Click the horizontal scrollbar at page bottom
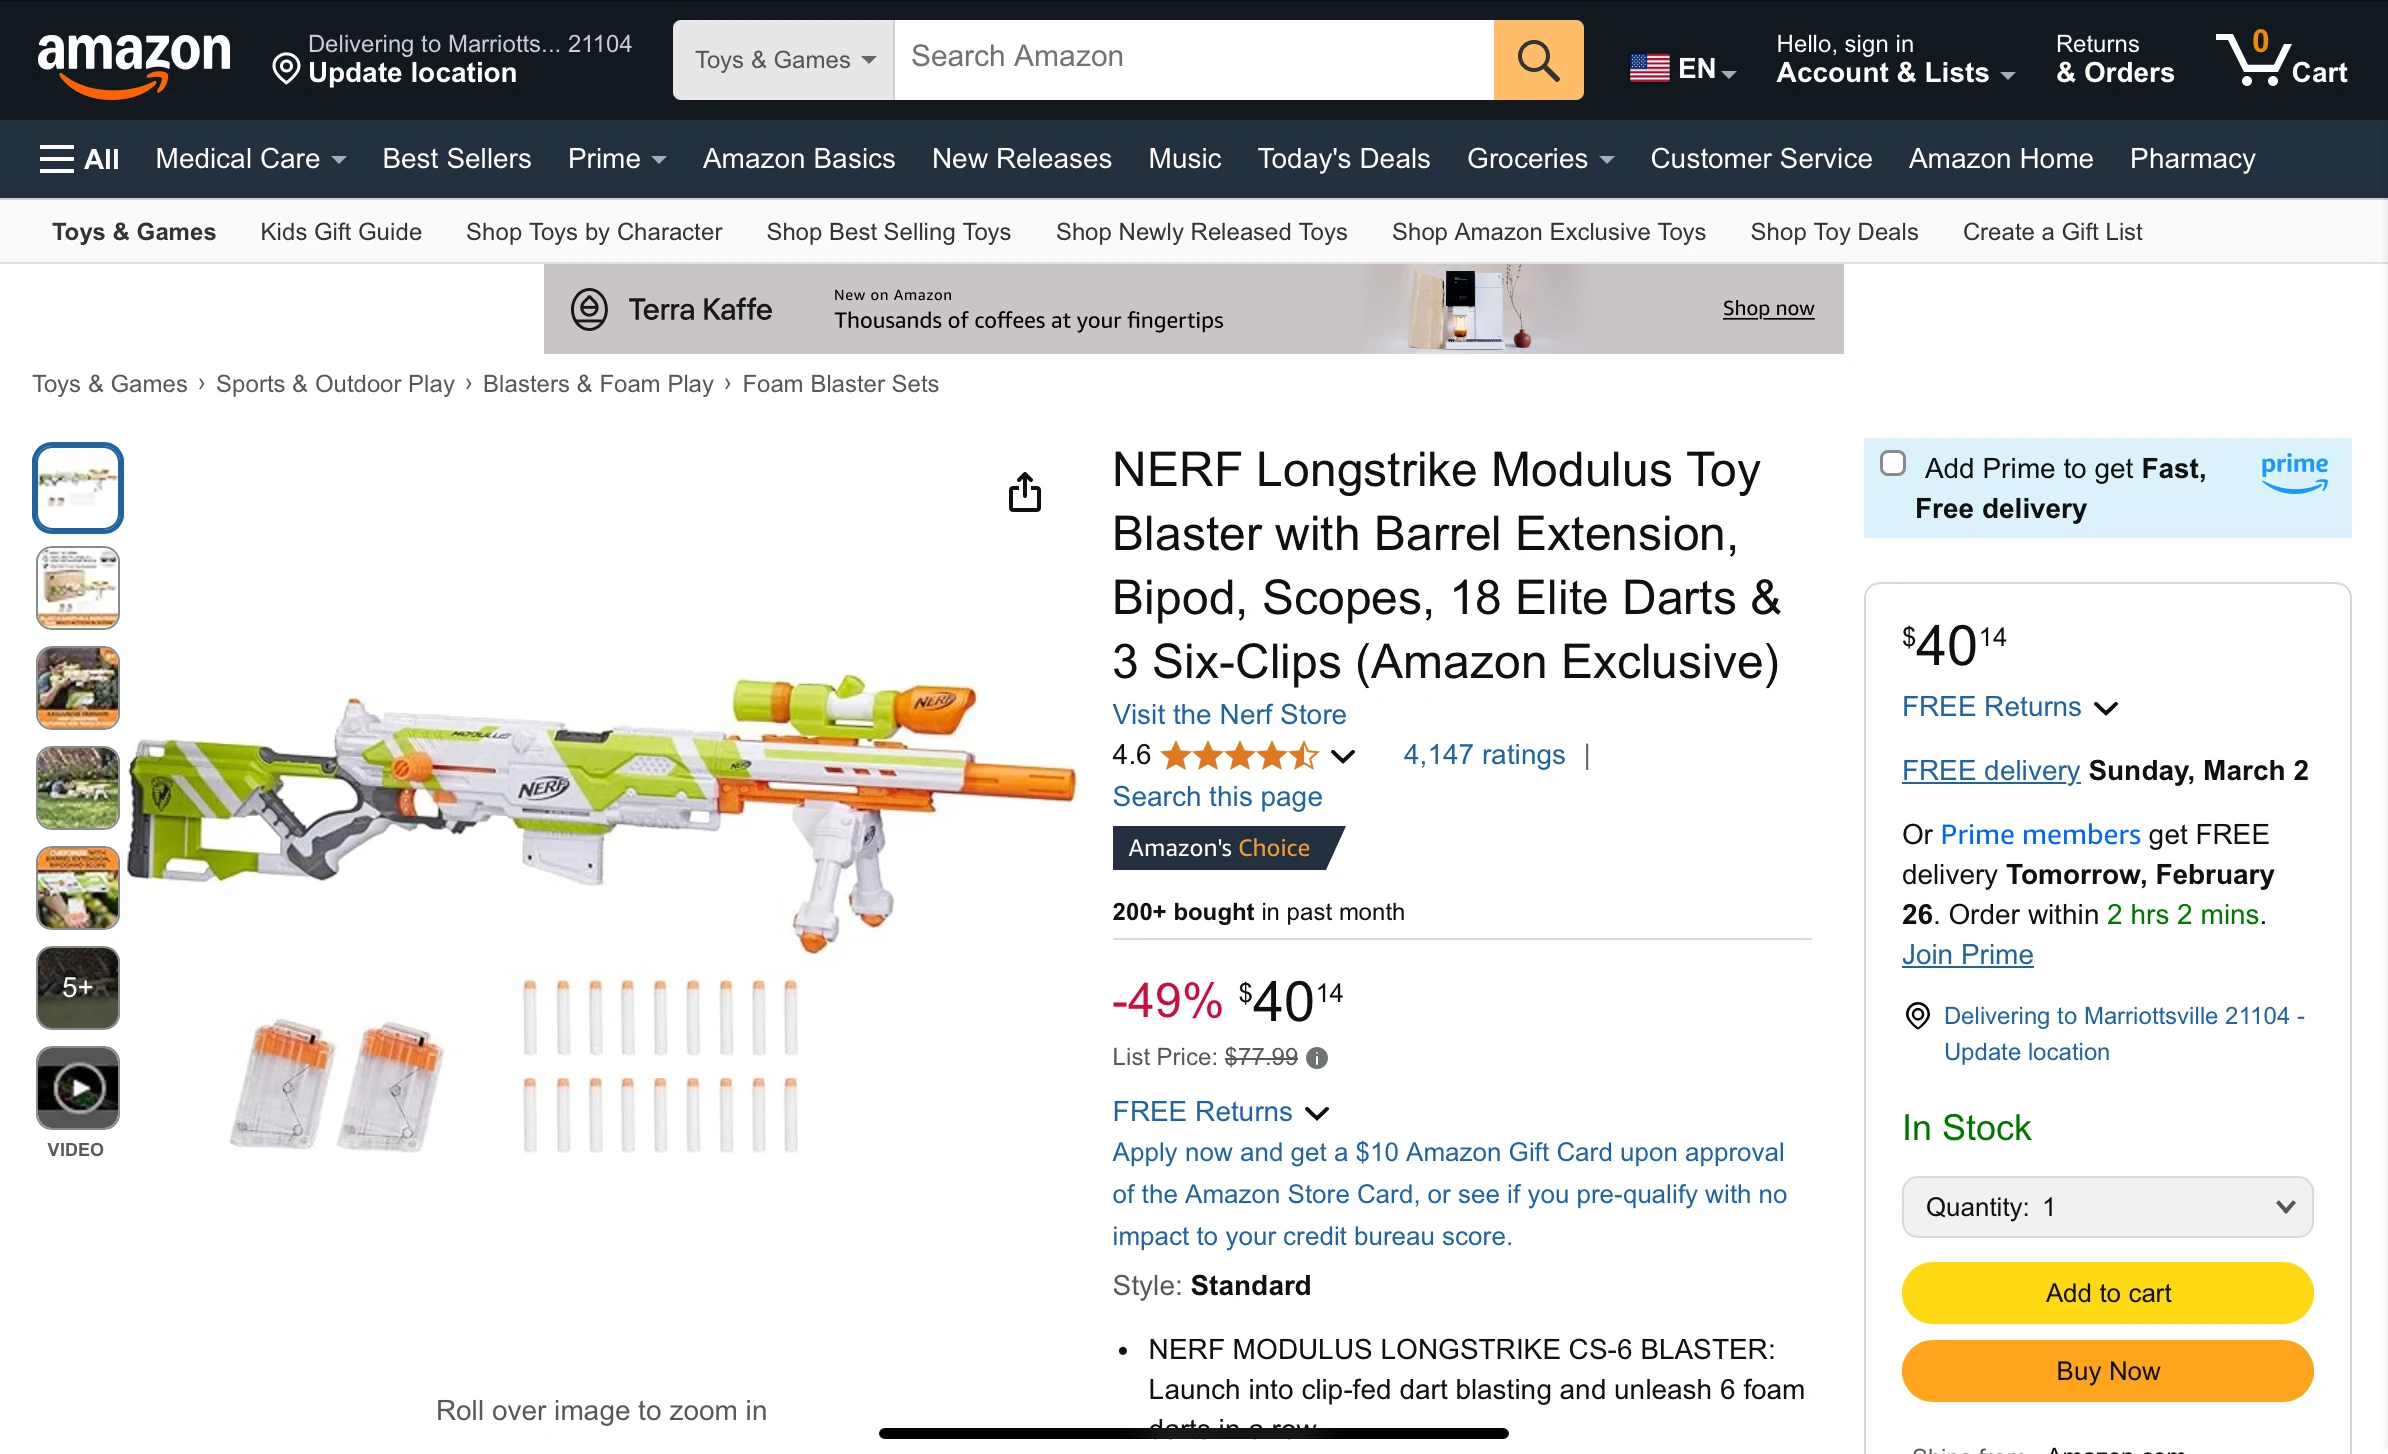The image size is (2388, 1454). pos(1192,1432)
